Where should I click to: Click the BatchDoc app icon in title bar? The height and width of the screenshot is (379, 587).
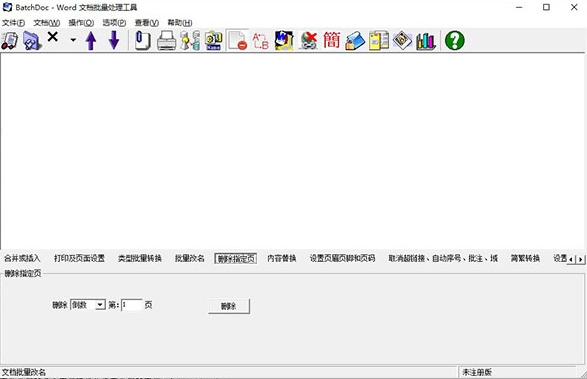(x=7, y=7)
